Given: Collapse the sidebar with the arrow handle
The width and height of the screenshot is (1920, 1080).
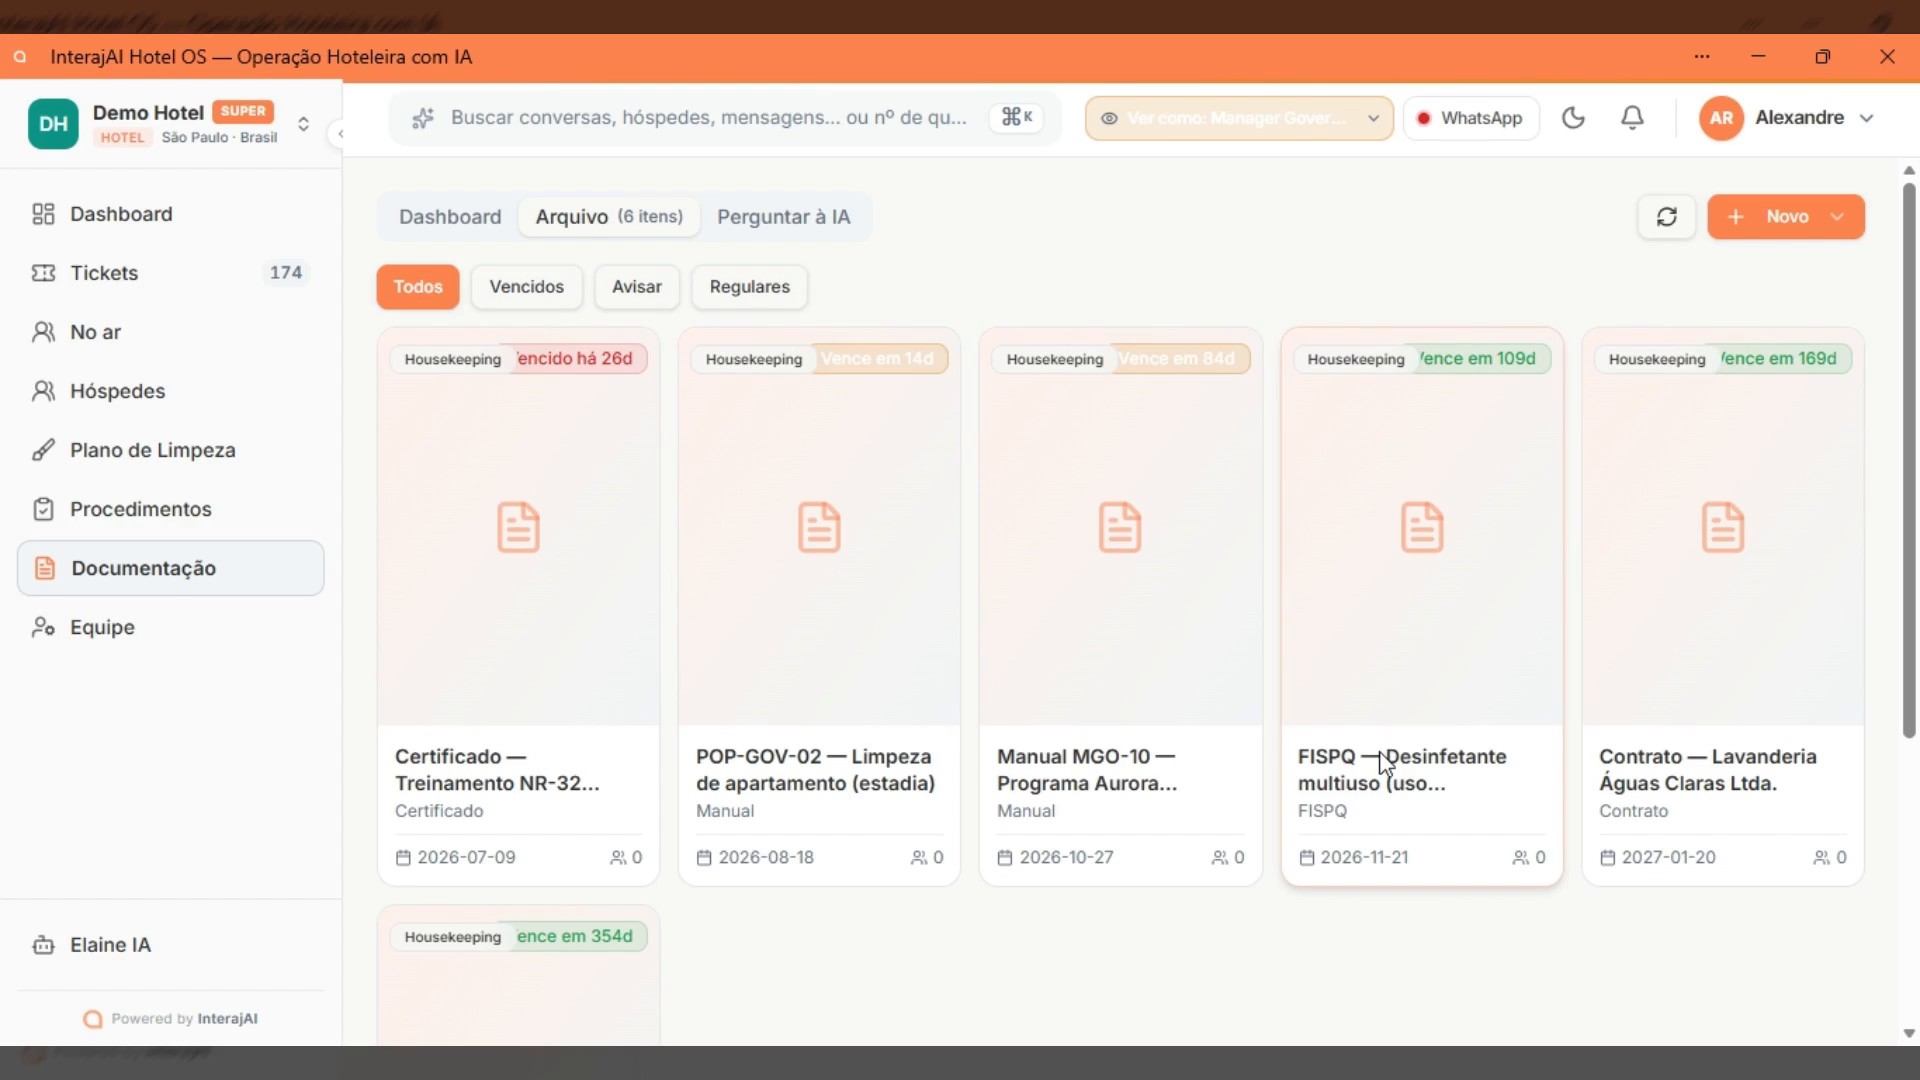Looking at the screenshot, I should click(x=340, y=134).
